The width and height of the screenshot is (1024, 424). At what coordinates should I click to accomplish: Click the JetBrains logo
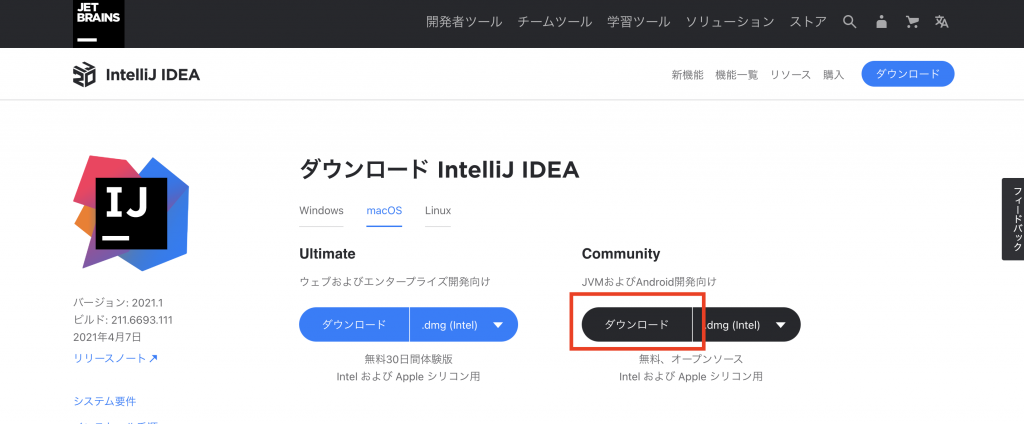pyautogui.click(x=99, y=24)
